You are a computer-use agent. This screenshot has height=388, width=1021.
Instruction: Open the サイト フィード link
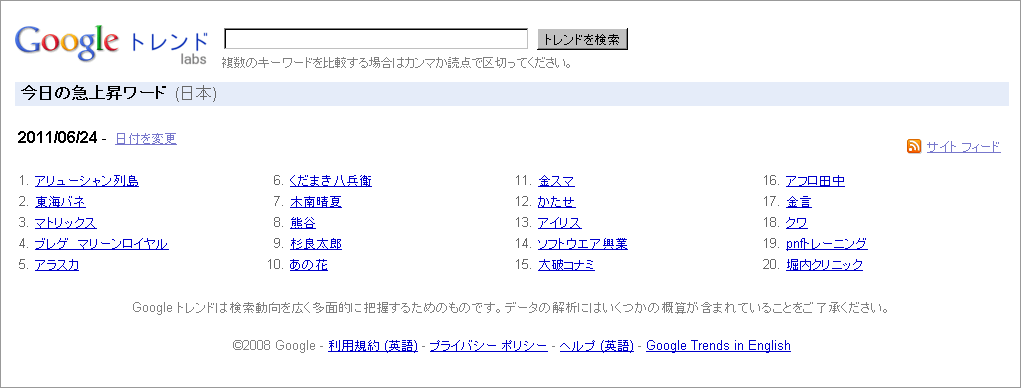[x=963, y=147]
